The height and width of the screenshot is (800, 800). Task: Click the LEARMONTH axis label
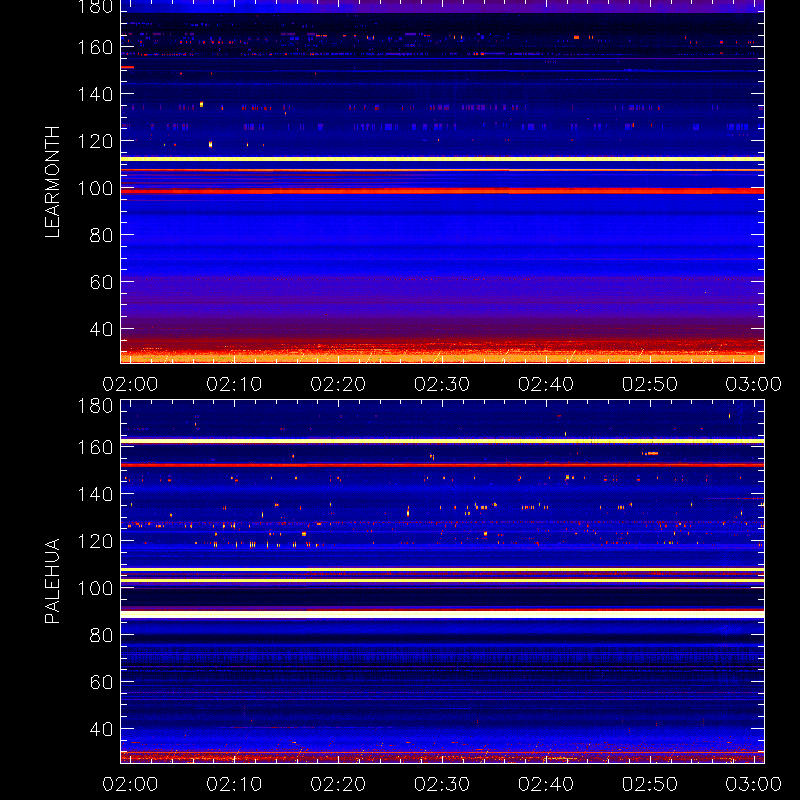52,182
